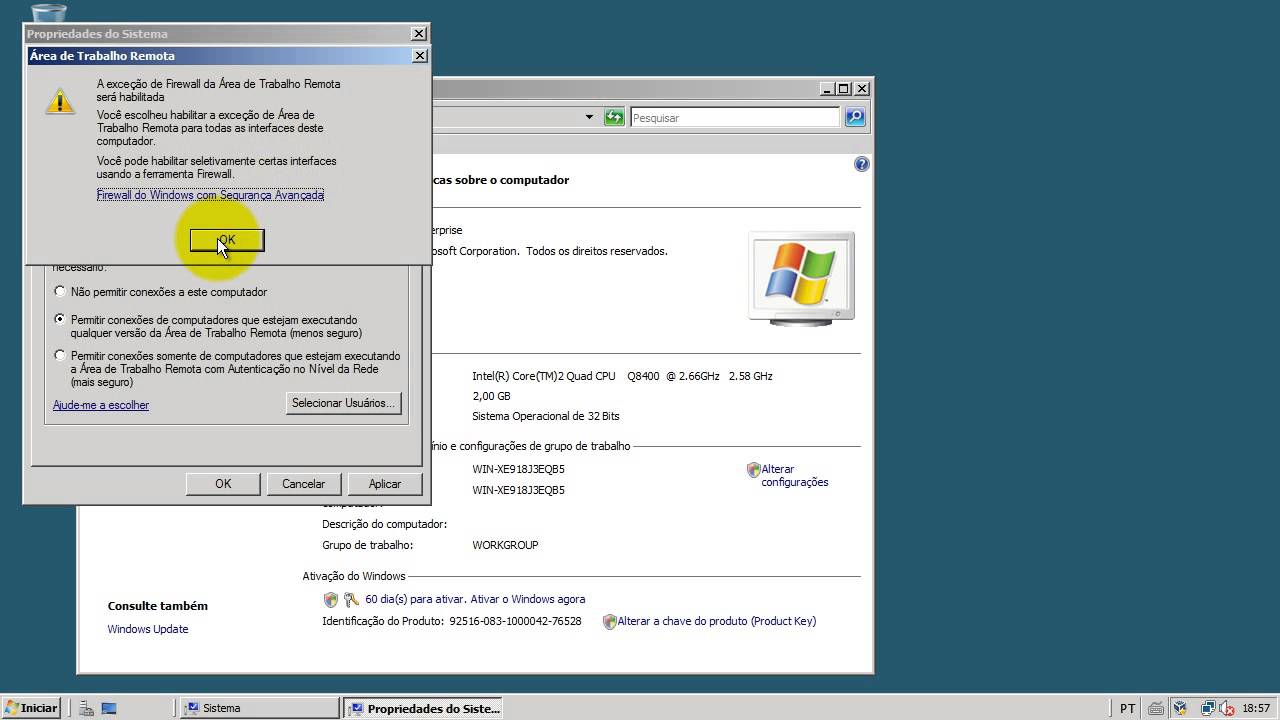Click the WORKGROUP value text
The width and height of the screenshot is (1280, 720).
505,545
